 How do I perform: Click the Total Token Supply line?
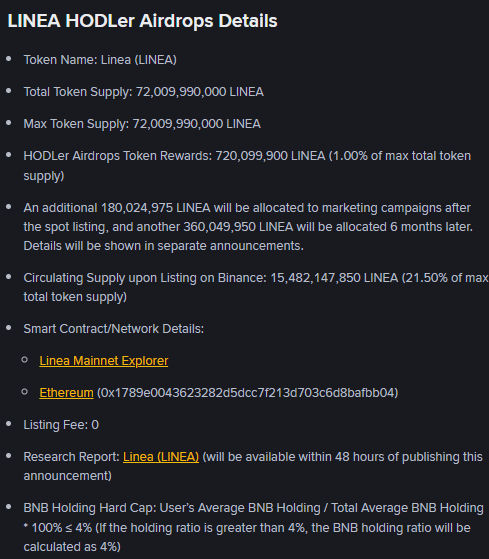pyautogui.click(x=143, y=92)
